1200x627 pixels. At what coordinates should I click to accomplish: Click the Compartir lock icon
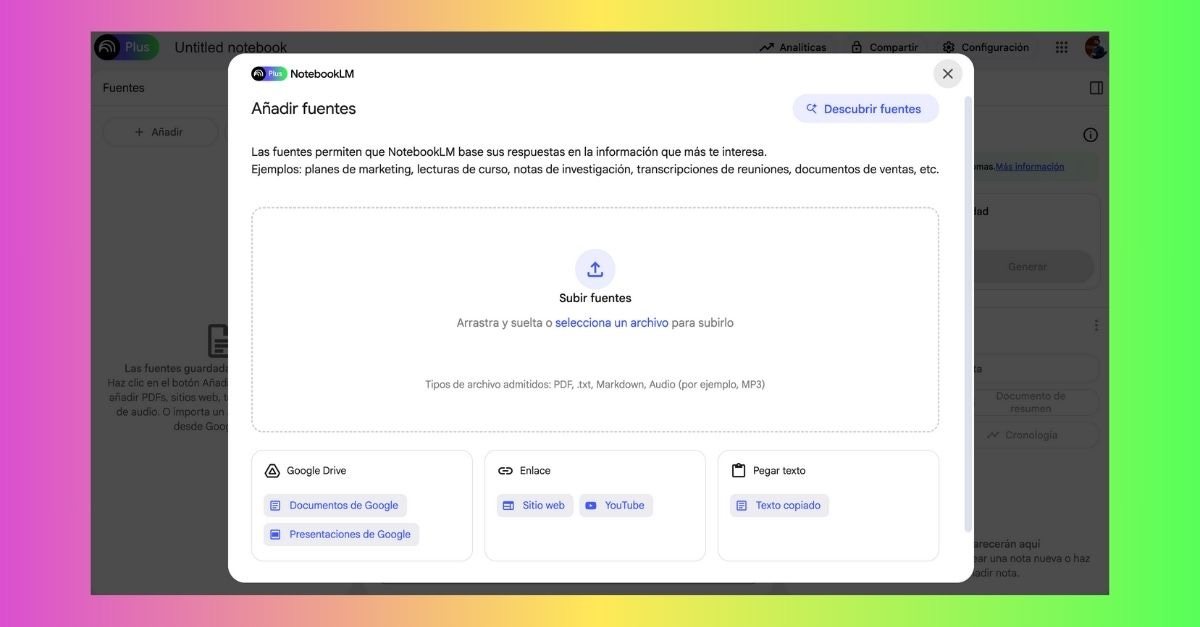click(x=856, y=47)
